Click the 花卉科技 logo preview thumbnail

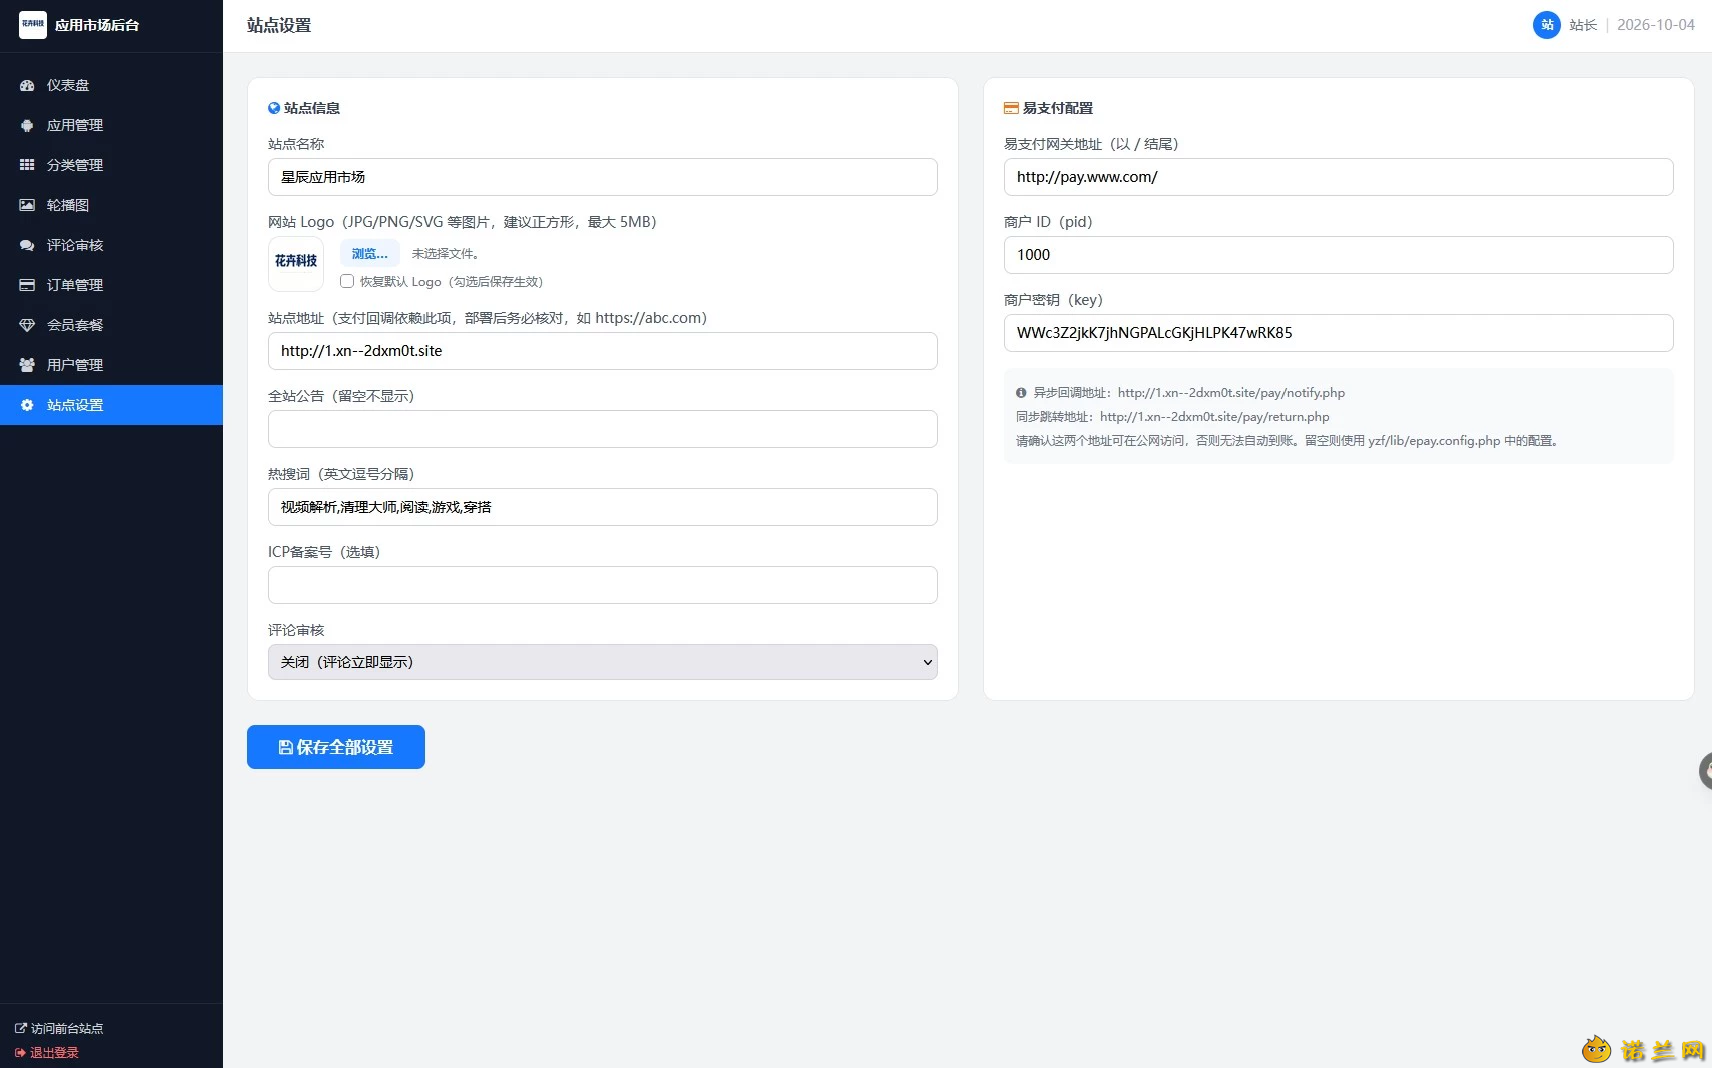296,263
